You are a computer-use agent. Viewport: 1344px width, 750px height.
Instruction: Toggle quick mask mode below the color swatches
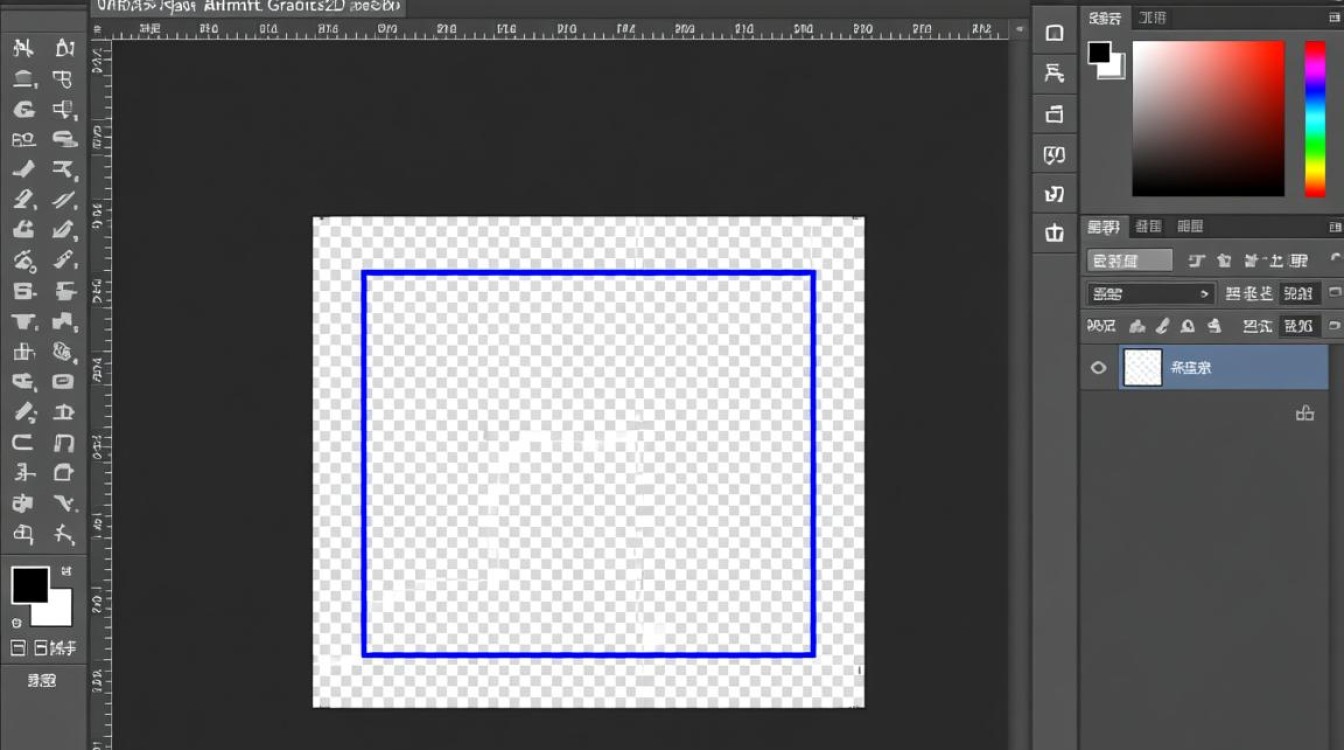pos(18,648)
